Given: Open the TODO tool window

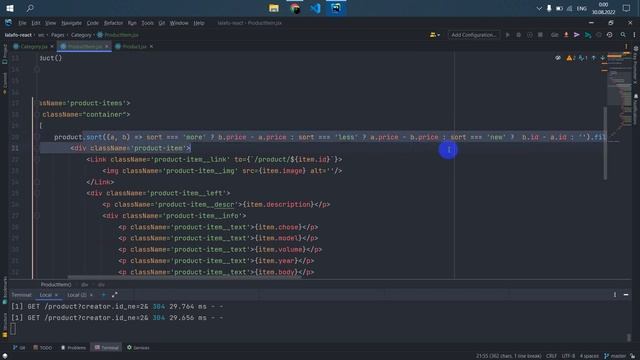Looking at the screenshot, I should pos(42,348).
